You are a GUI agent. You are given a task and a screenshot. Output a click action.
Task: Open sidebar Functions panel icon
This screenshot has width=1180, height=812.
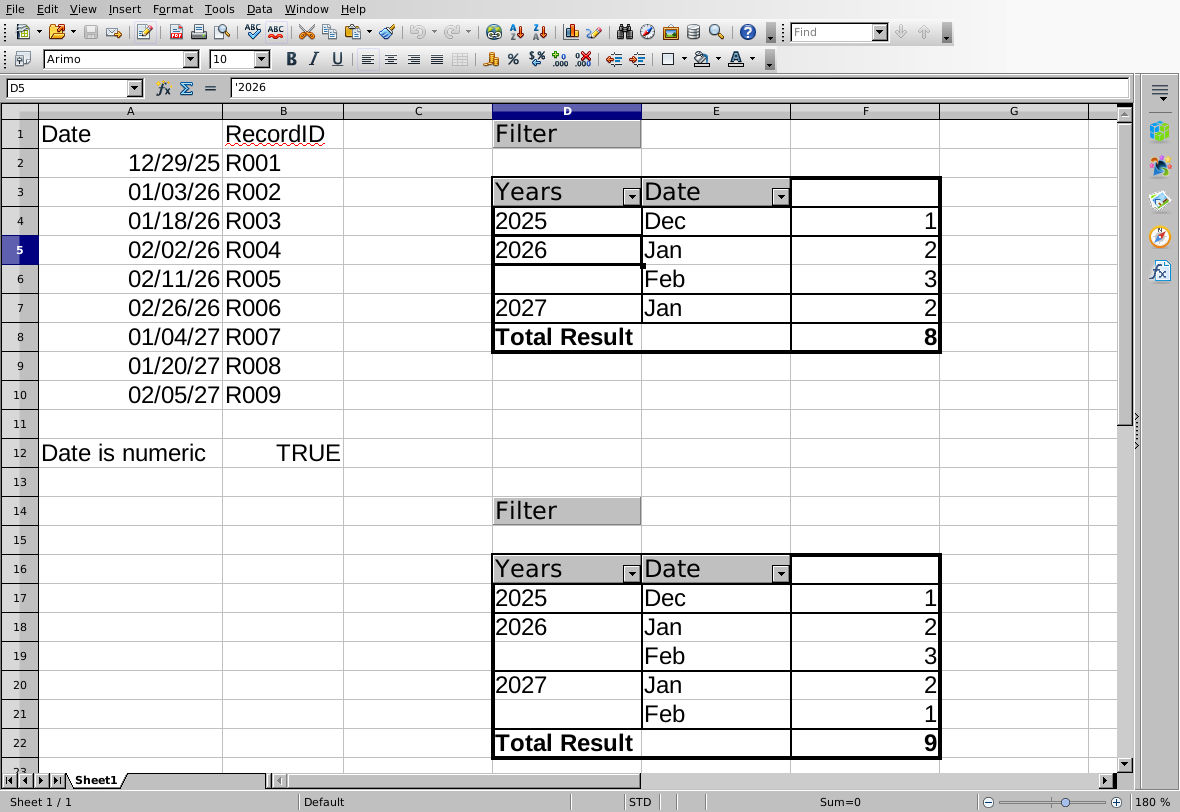tap(1160, 271)
